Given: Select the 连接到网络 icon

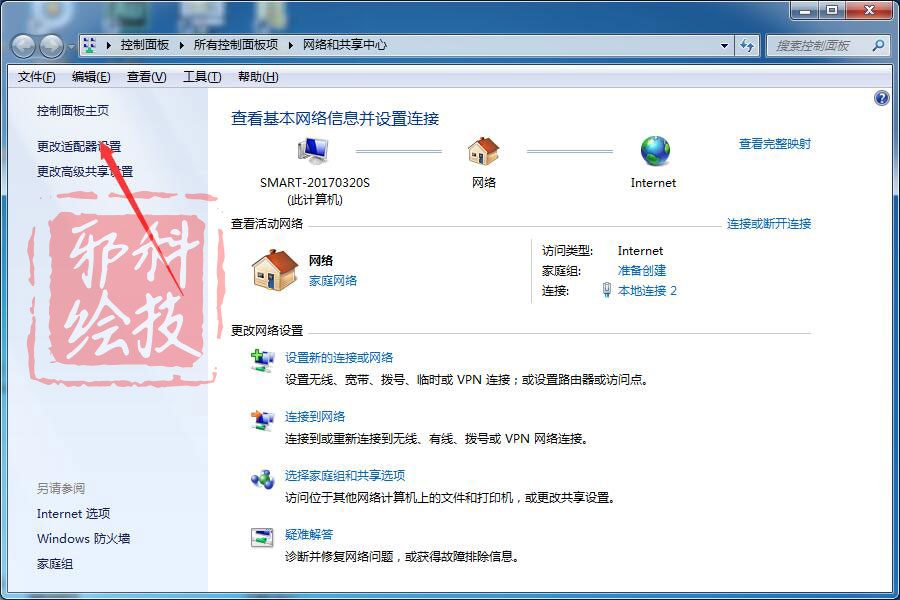Looking at the screenshot, I should pos(261,415).
